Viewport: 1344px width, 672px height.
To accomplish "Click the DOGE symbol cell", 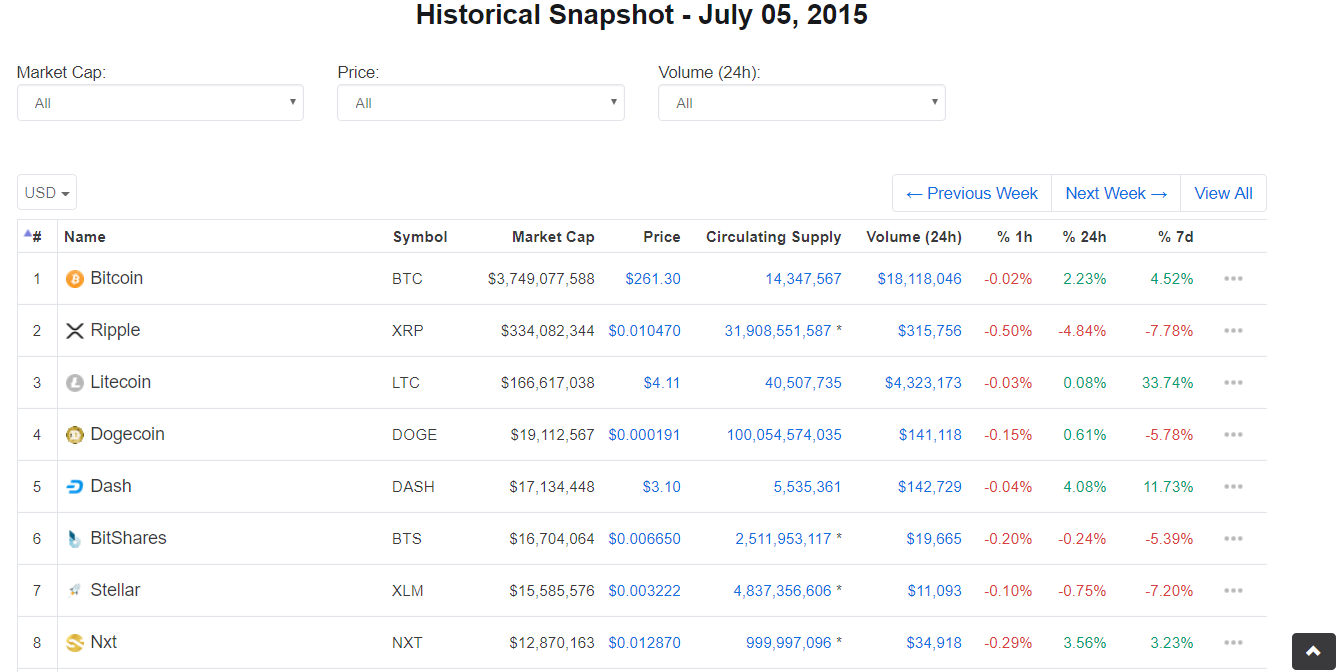I will click(x=415, y=435).
